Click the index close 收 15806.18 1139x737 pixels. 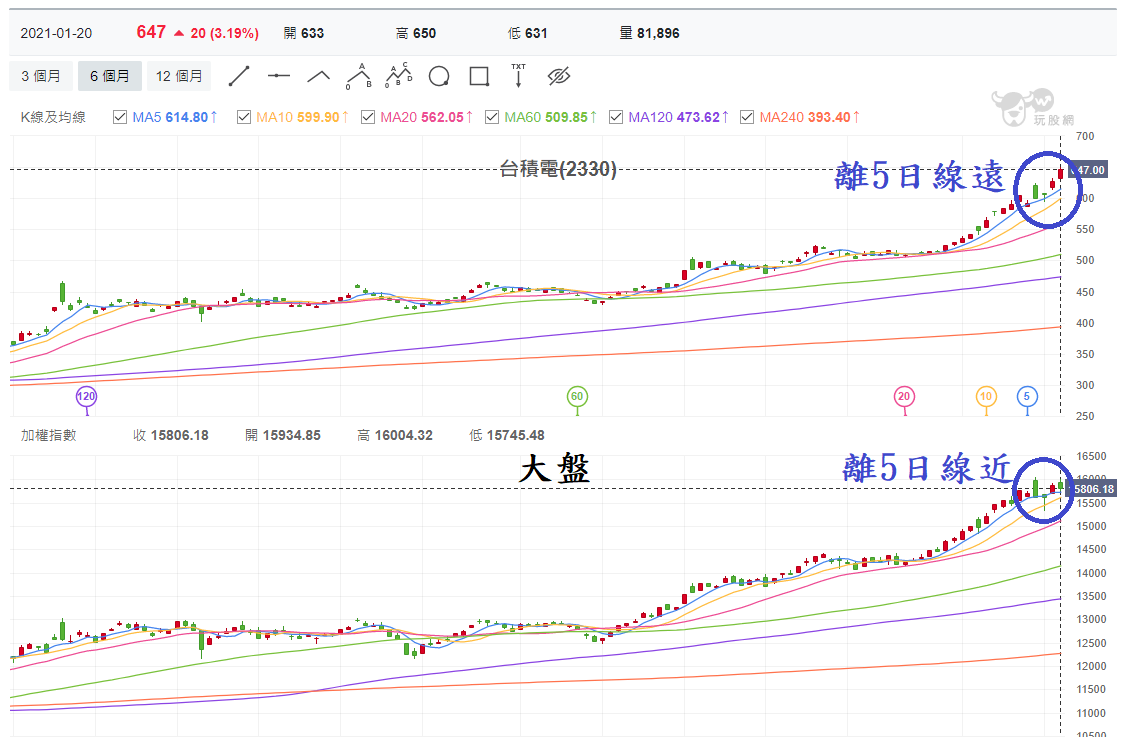point(171,435)
